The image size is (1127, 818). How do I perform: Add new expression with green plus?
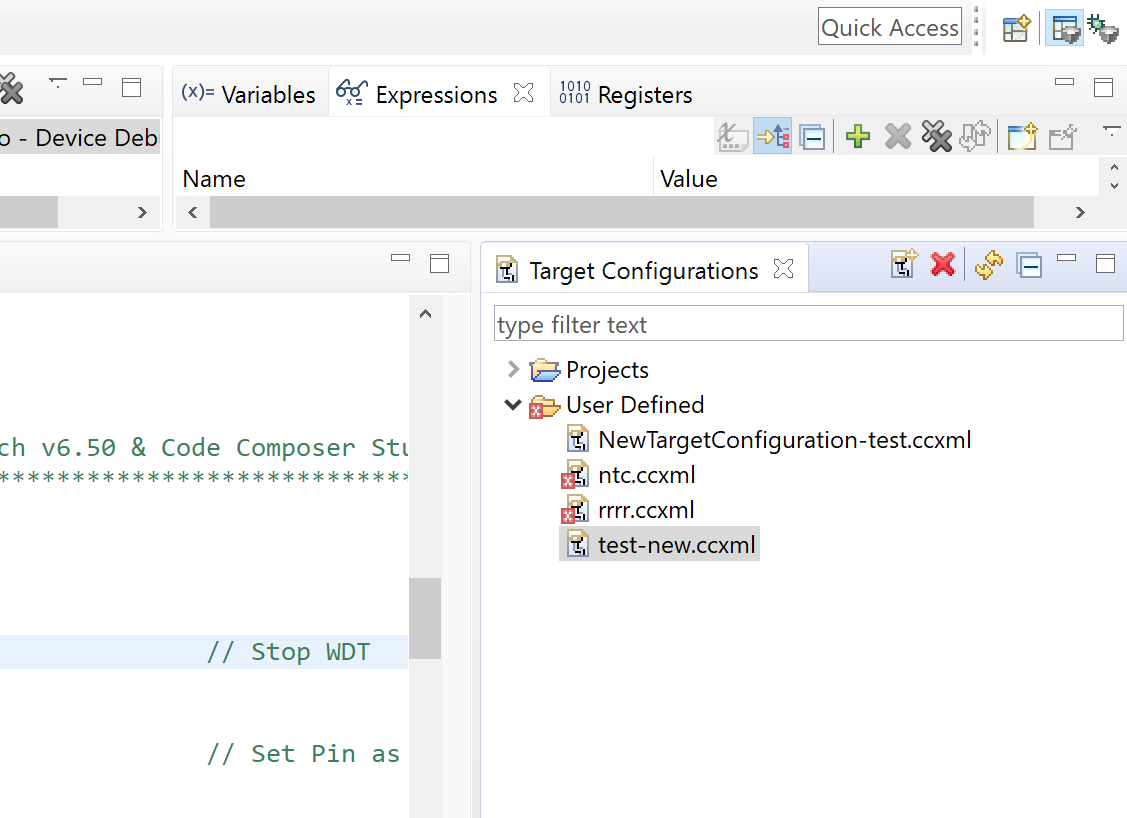pos(857,137)
